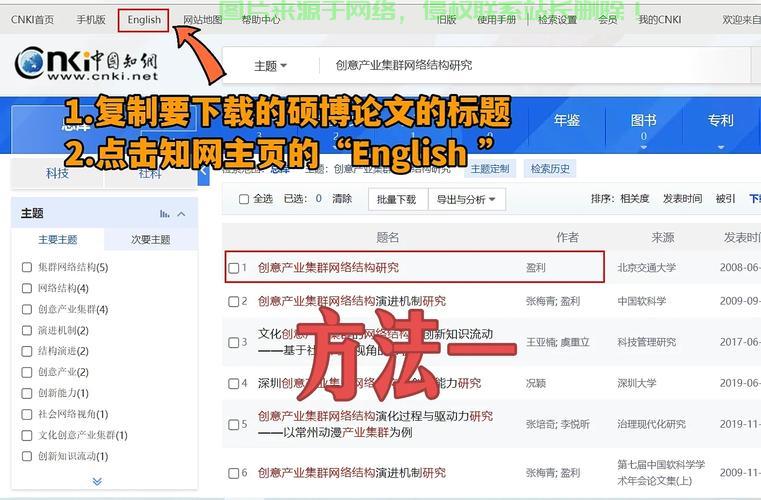Check the box for result 6
This screenshot has height=500, width=761.
click(233, 472)
